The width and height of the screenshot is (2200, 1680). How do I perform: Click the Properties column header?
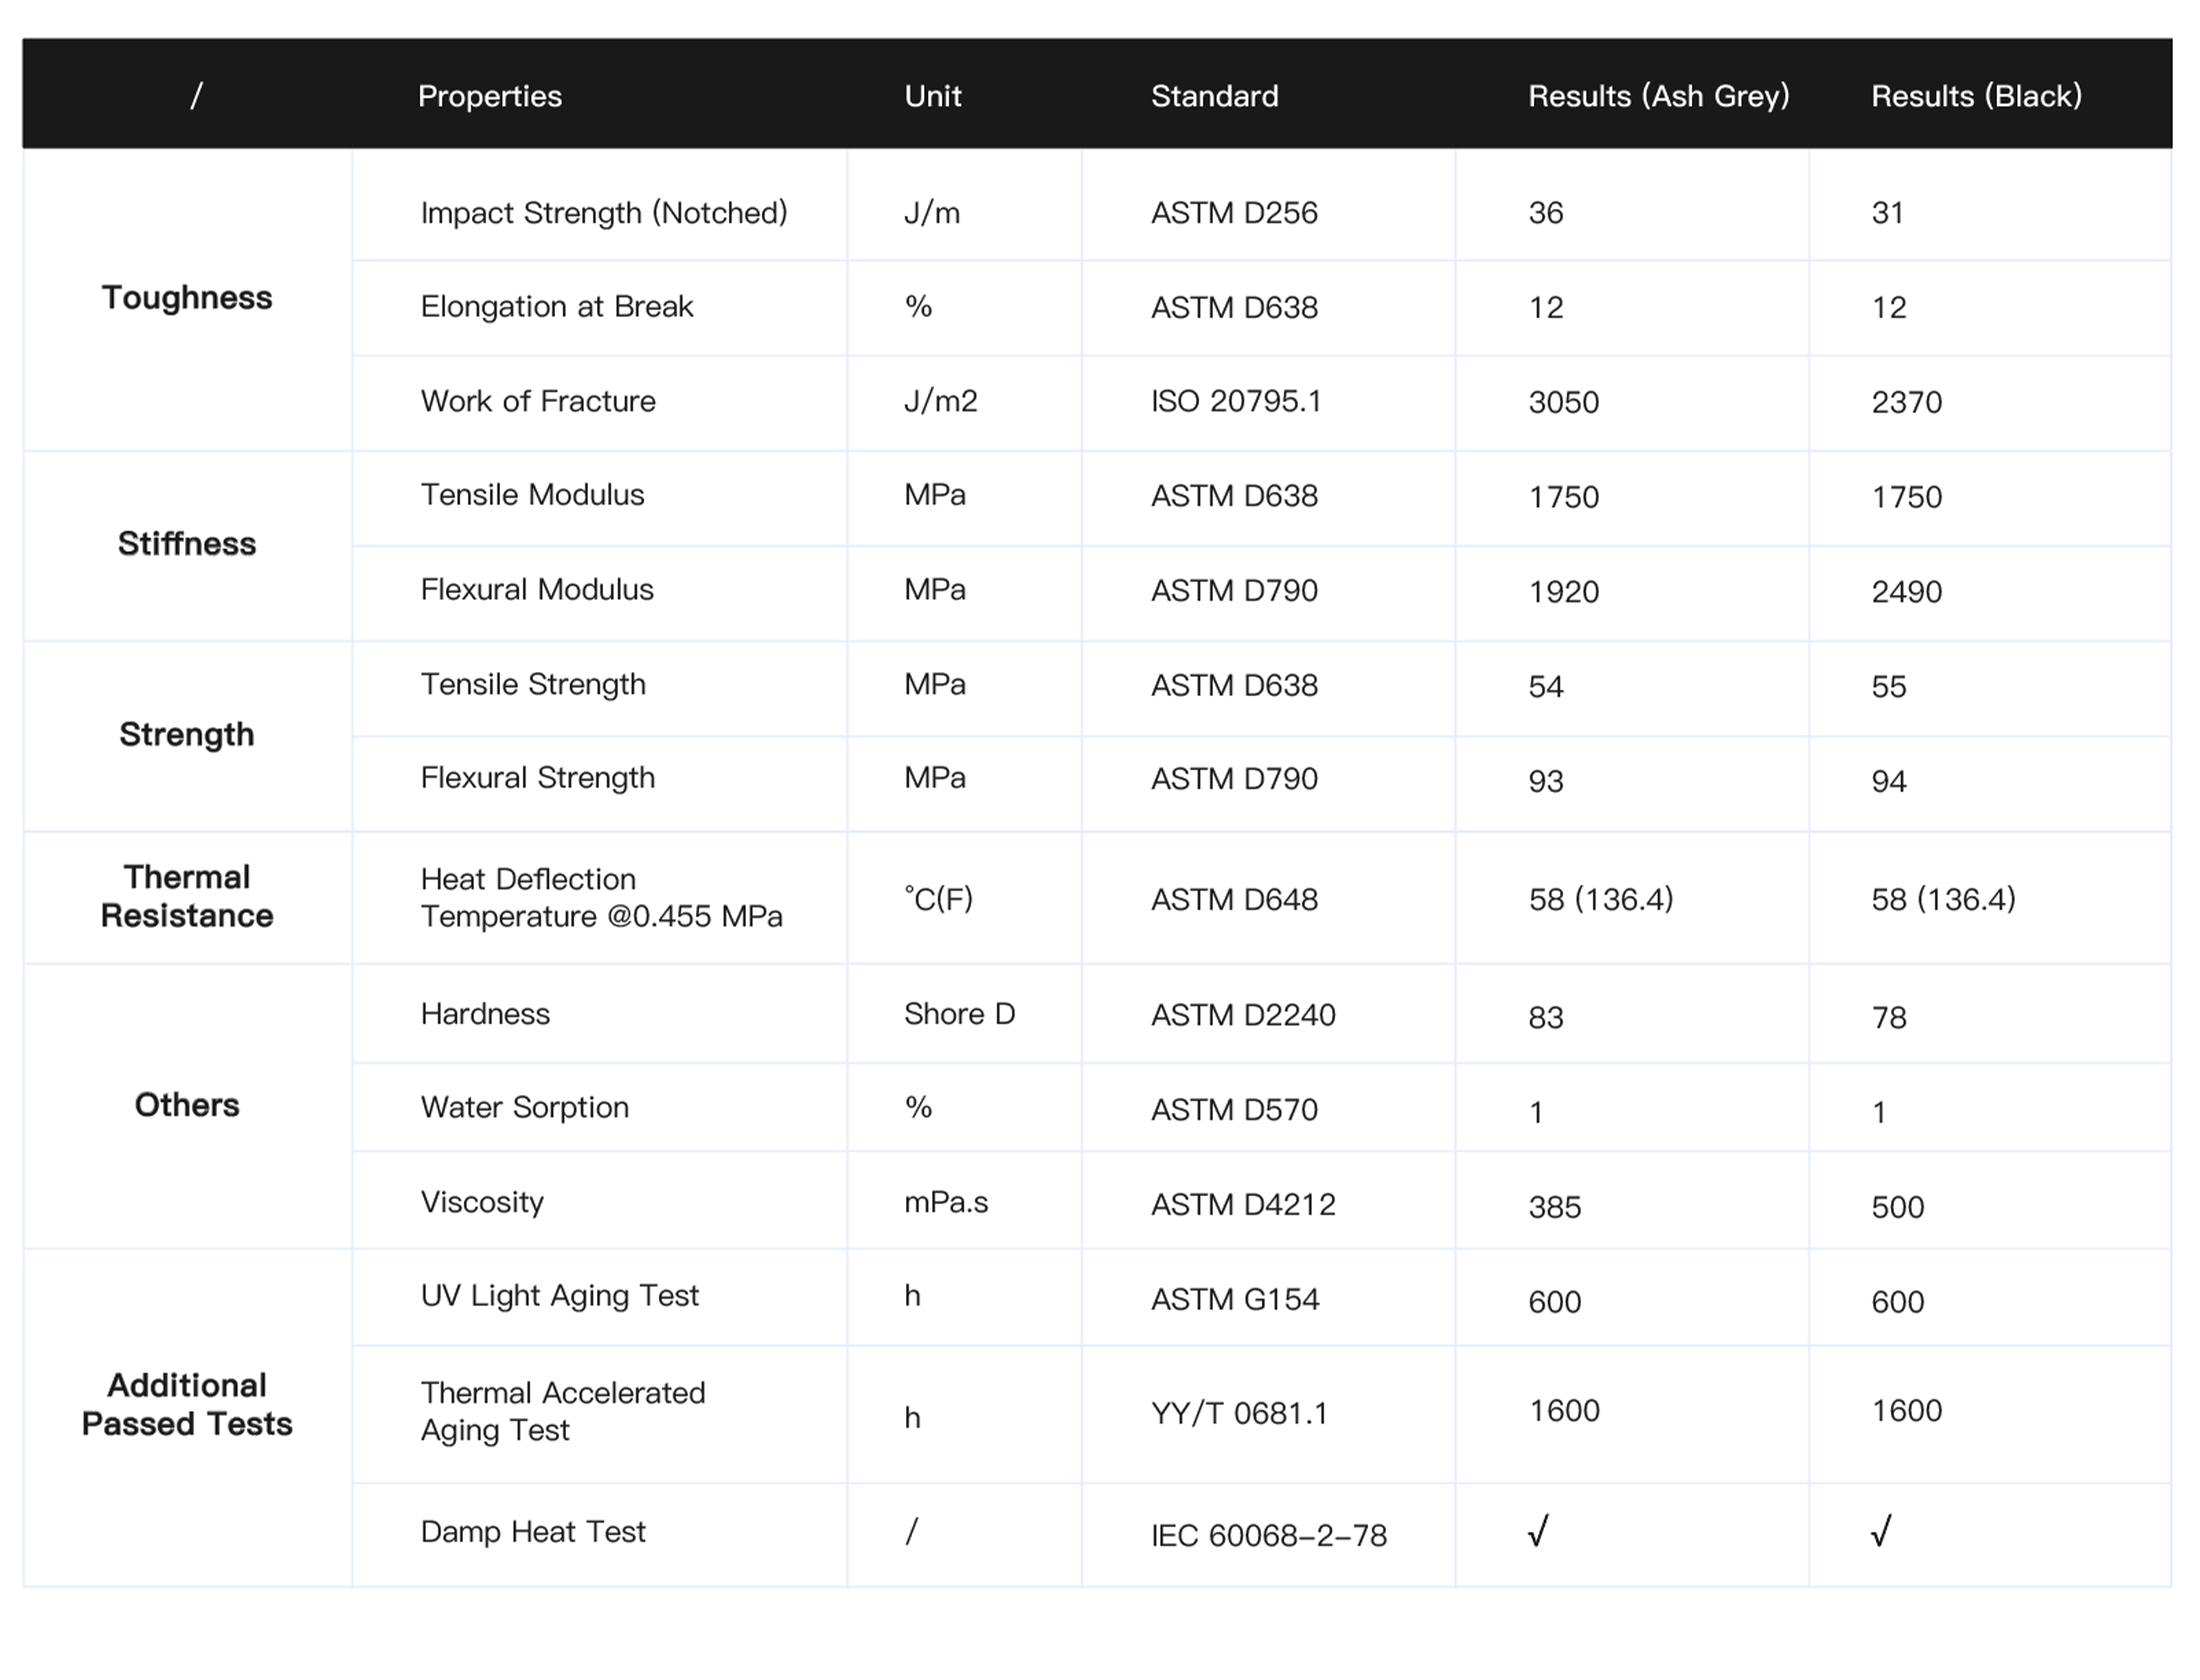pos(489,96)
